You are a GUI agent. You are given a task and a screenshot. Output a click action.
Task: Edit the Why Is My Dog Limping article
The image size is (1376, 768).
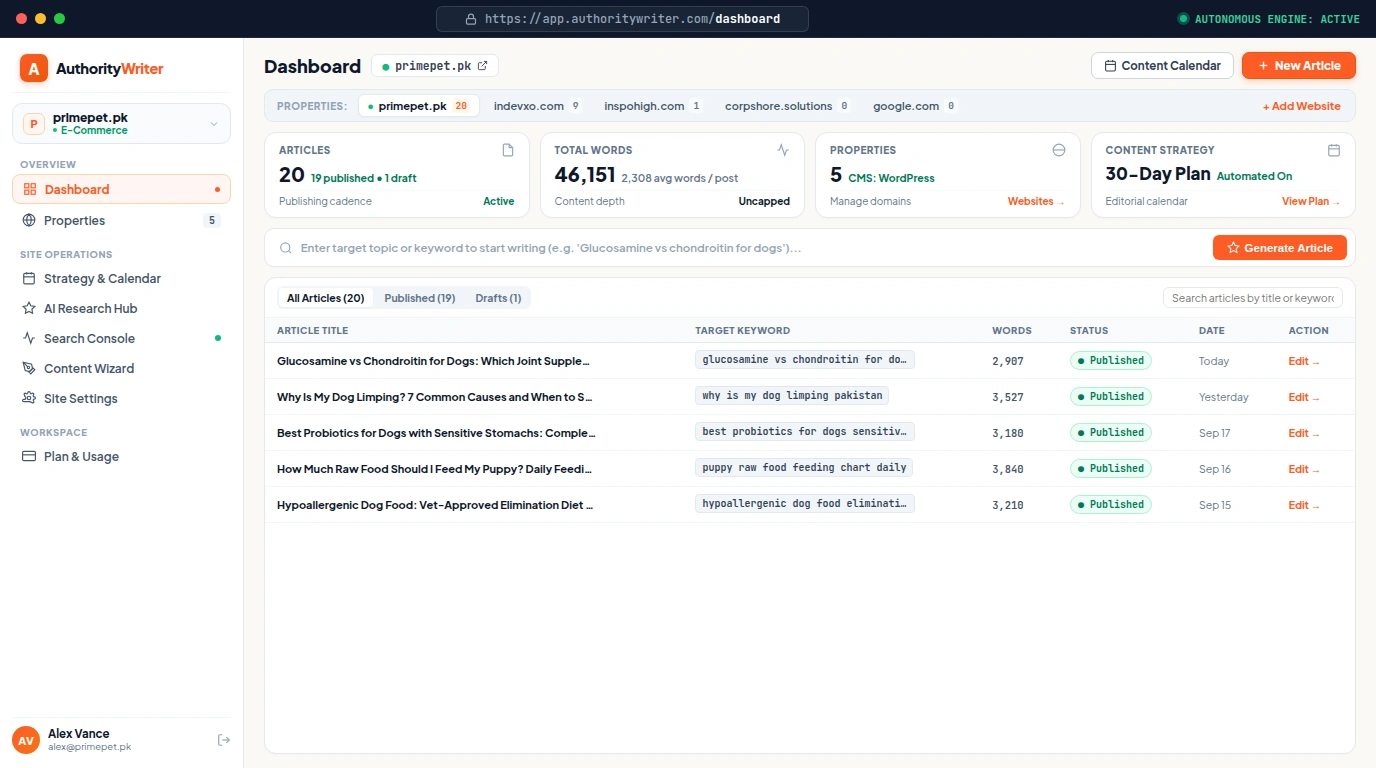coord(1304,397)
